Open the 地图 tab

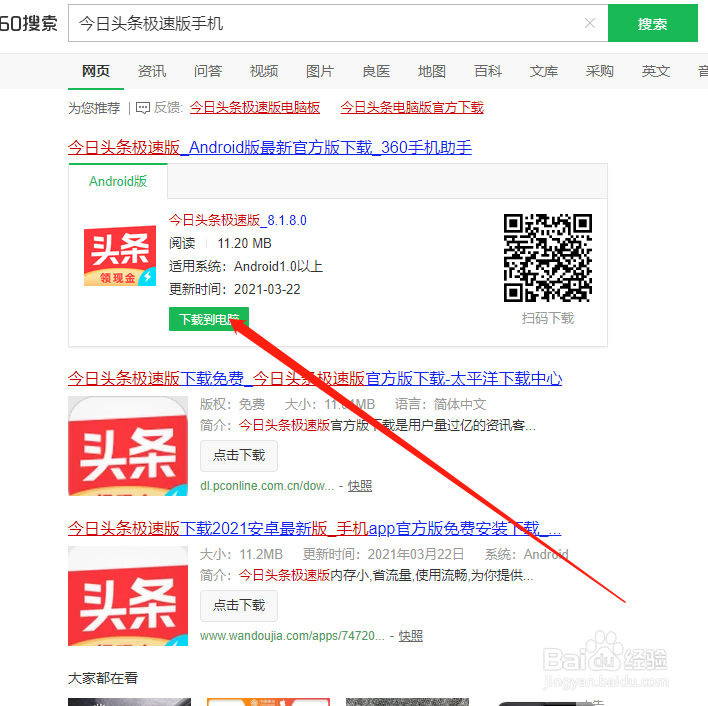(432, 71)
